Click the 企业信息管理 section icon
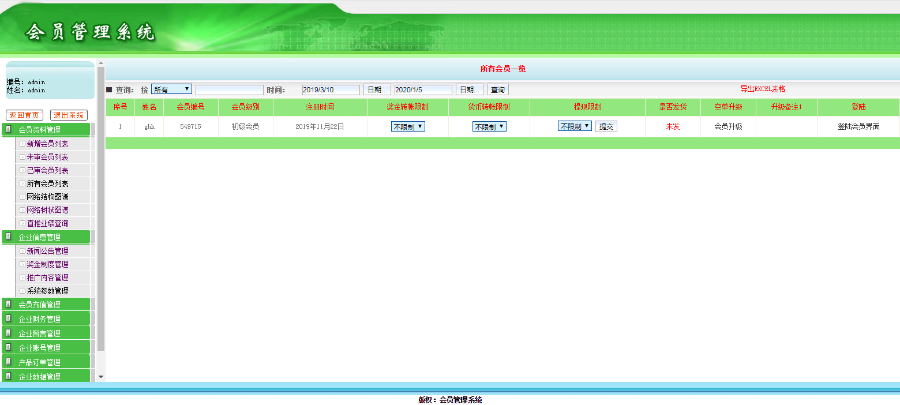900x405 pixels. pos(8,236)
